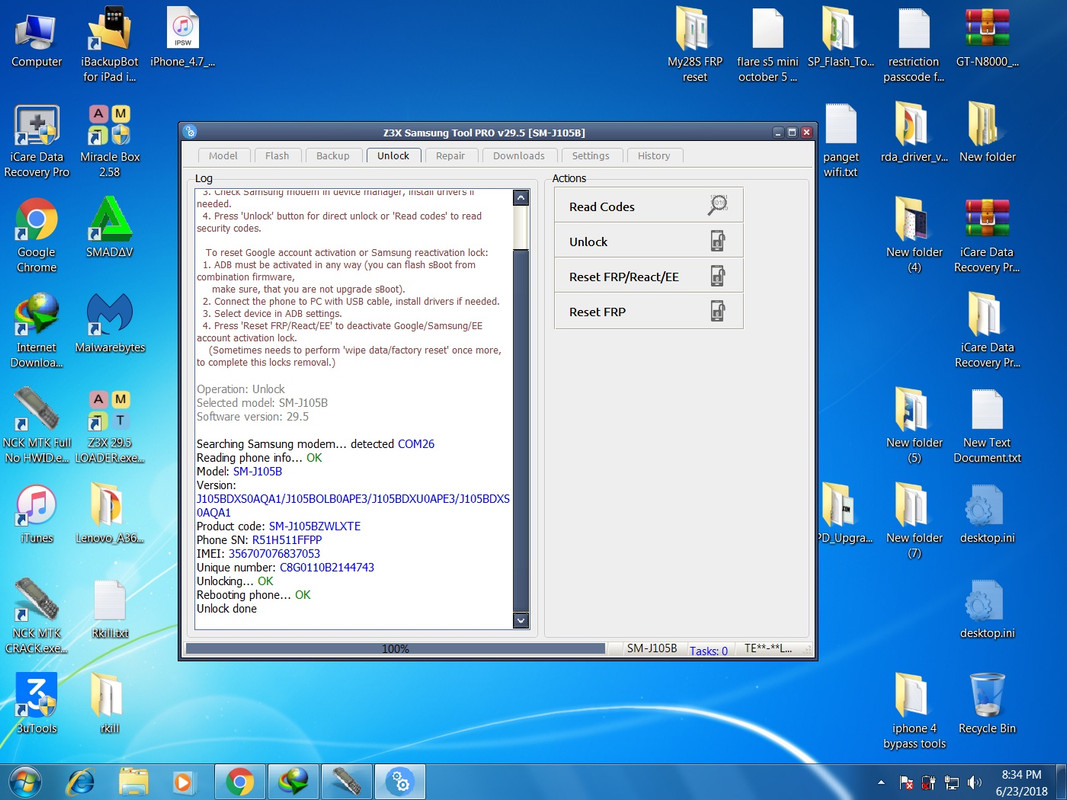Select the iTunes desktop icon

(37, 514)
